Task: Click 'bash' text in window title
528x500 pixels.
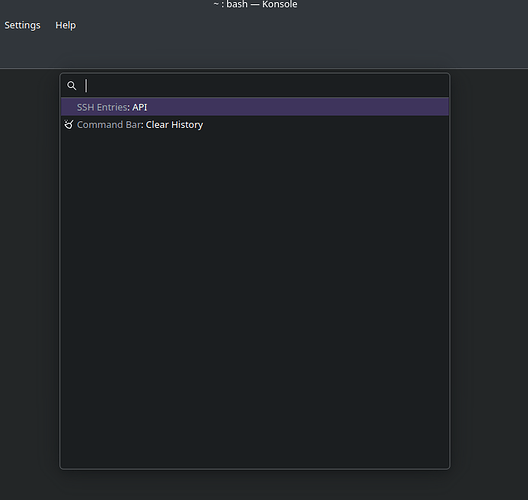Action: click(237, 5)
